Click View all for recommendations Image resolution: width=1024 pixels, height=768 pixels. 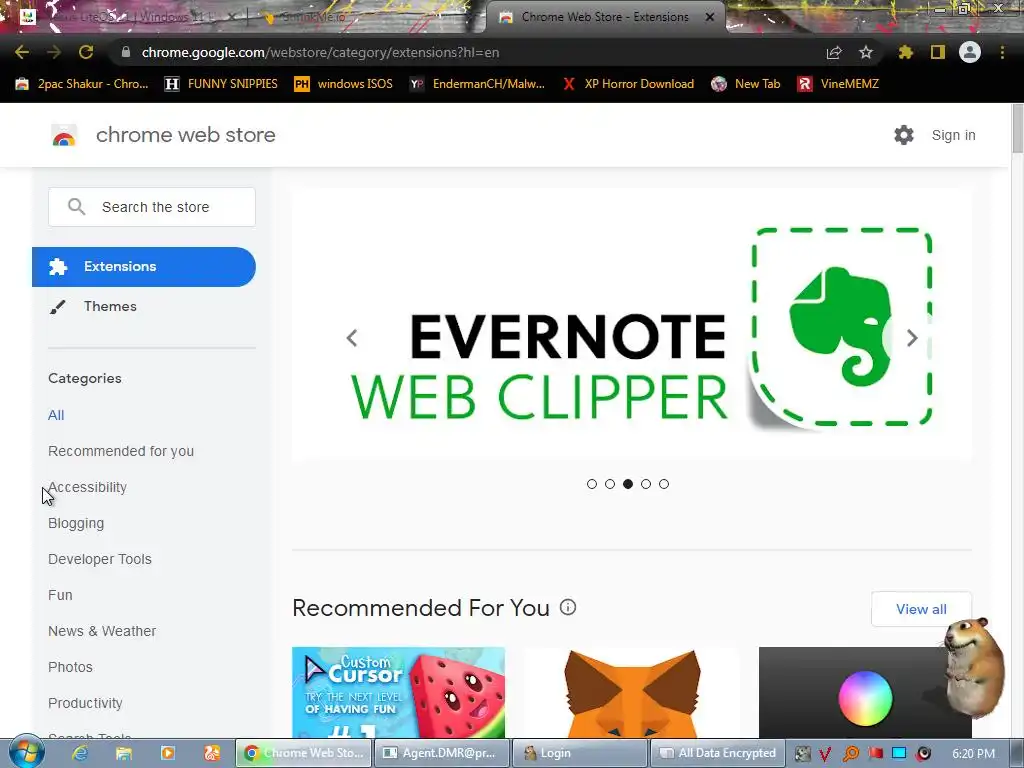pyautogui.click(x=921, y=609)
